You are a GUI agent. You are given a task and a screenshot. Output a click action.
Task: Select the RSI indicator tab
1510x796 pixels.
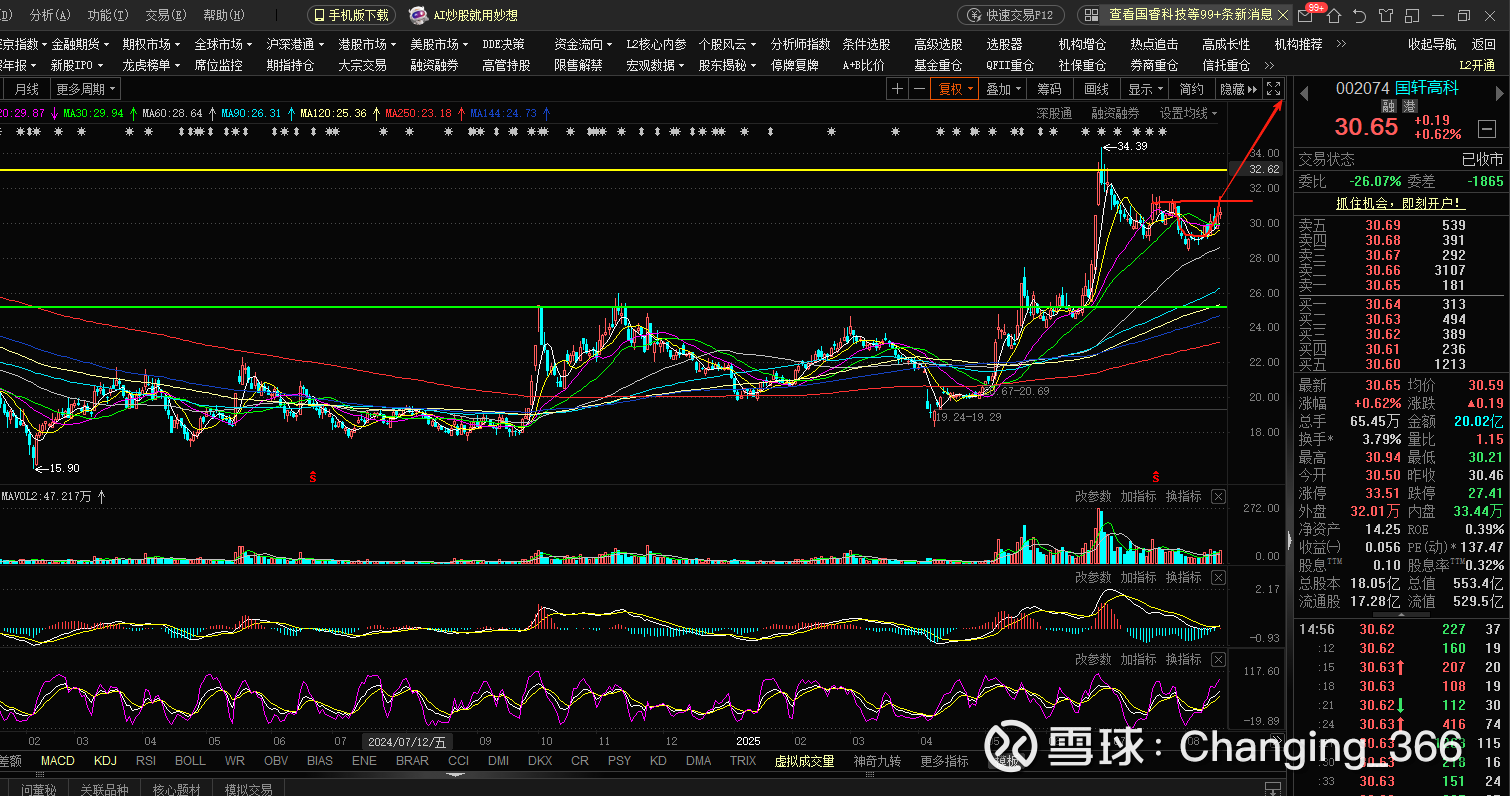tap(146, 761)
